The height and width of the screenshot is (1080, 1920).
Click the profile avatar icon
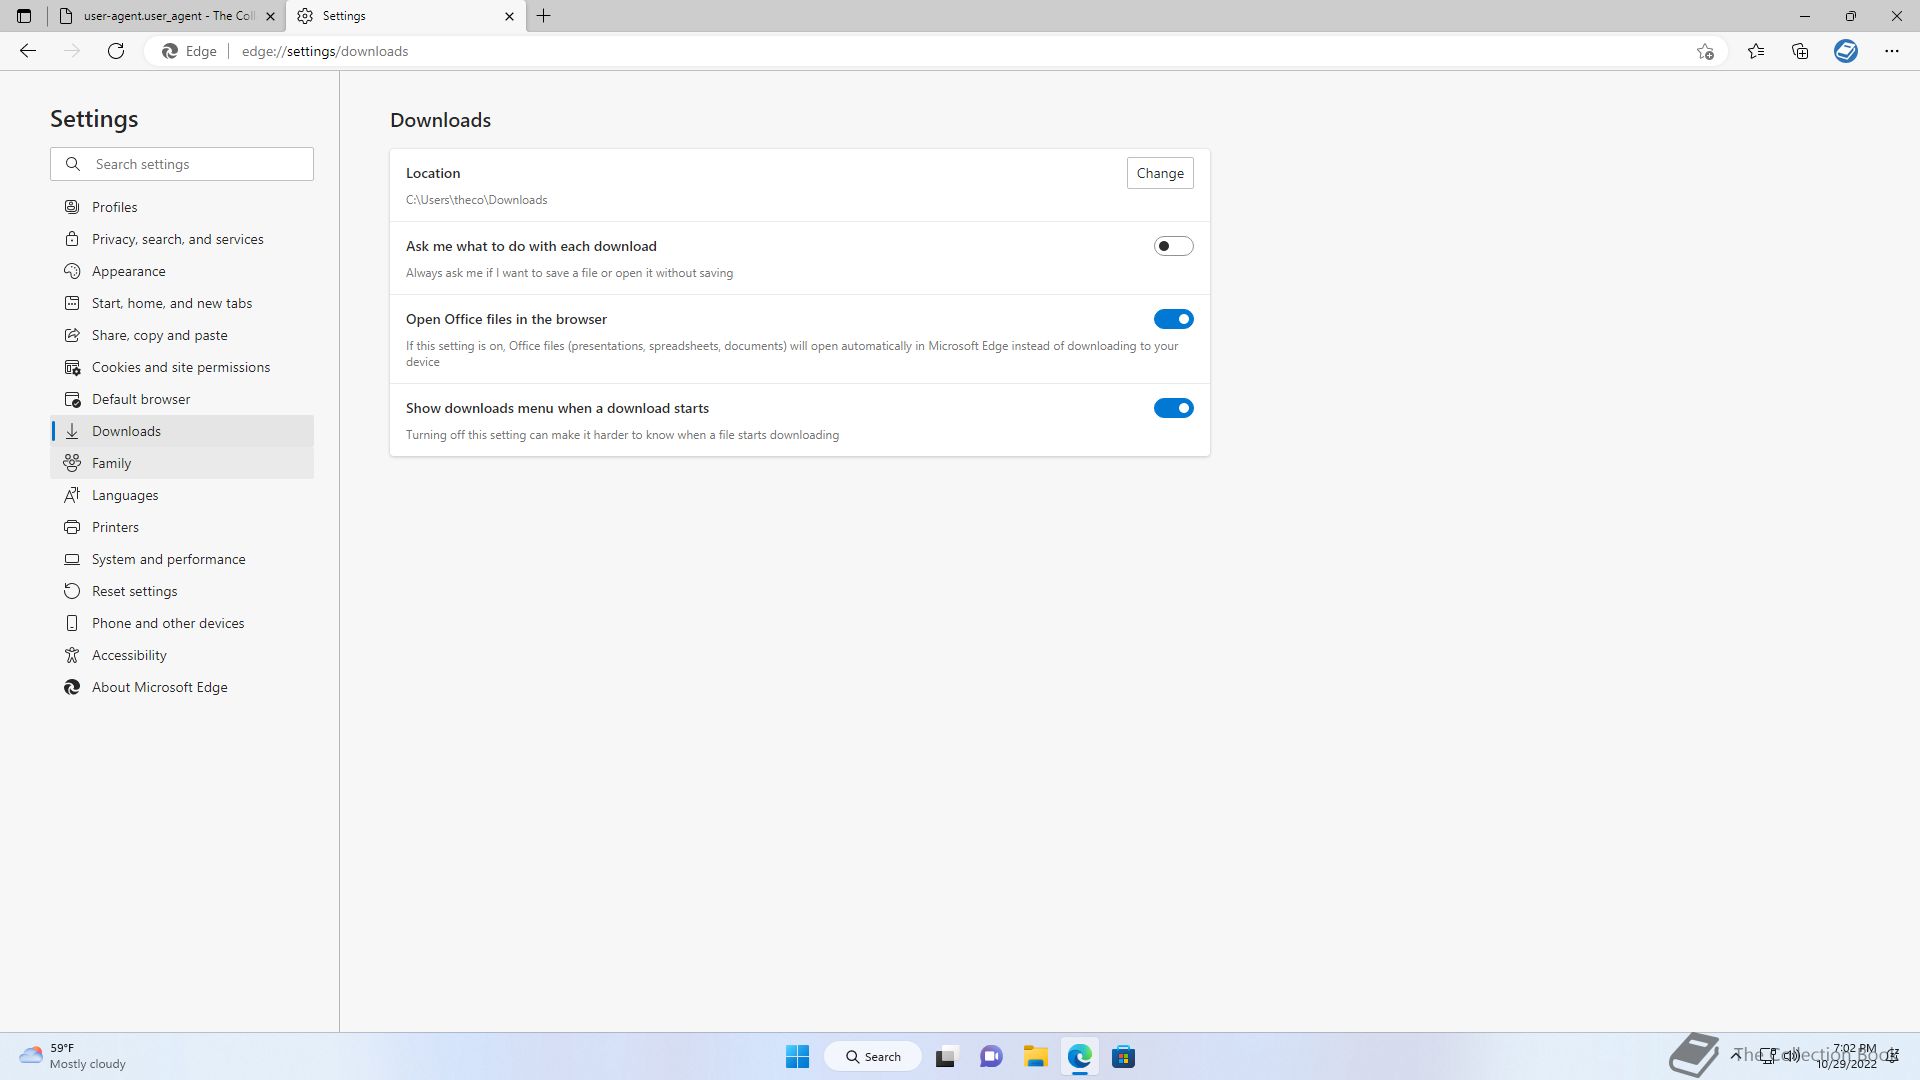tap(1846, 51)
